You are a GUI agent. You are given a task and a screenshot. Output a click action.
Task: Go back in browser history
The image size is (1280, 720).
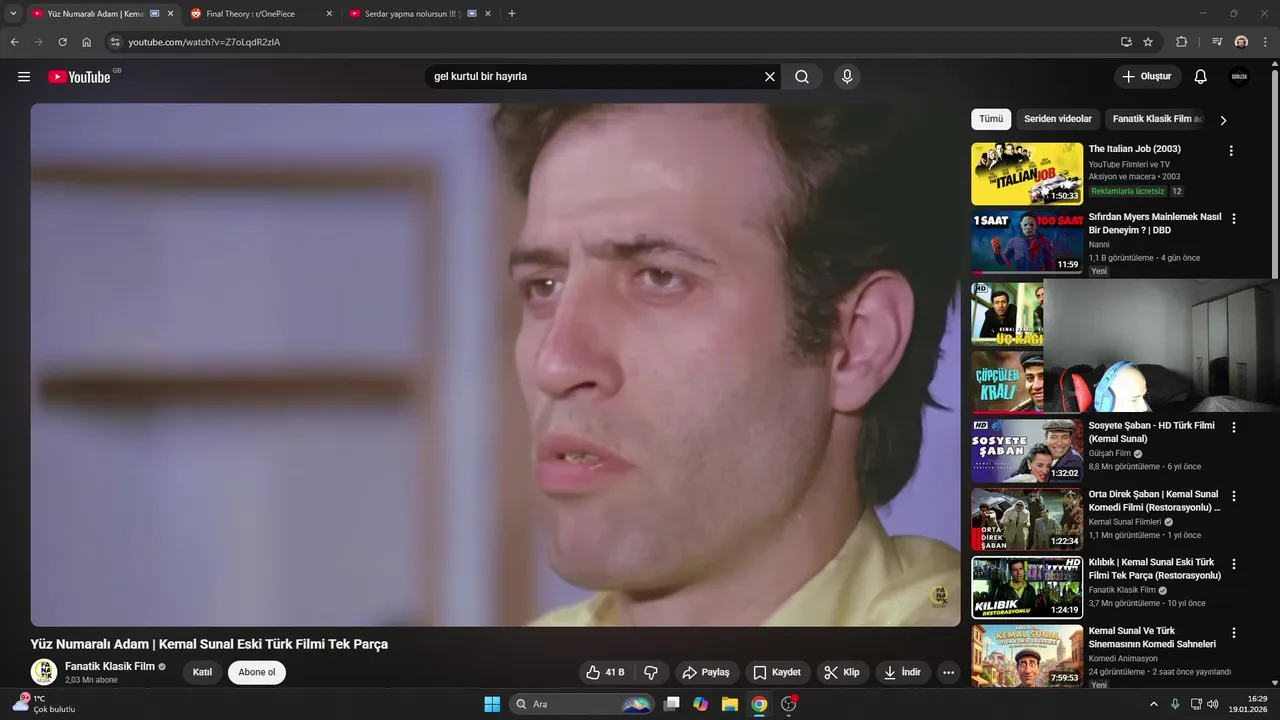[x=14, y=42]
